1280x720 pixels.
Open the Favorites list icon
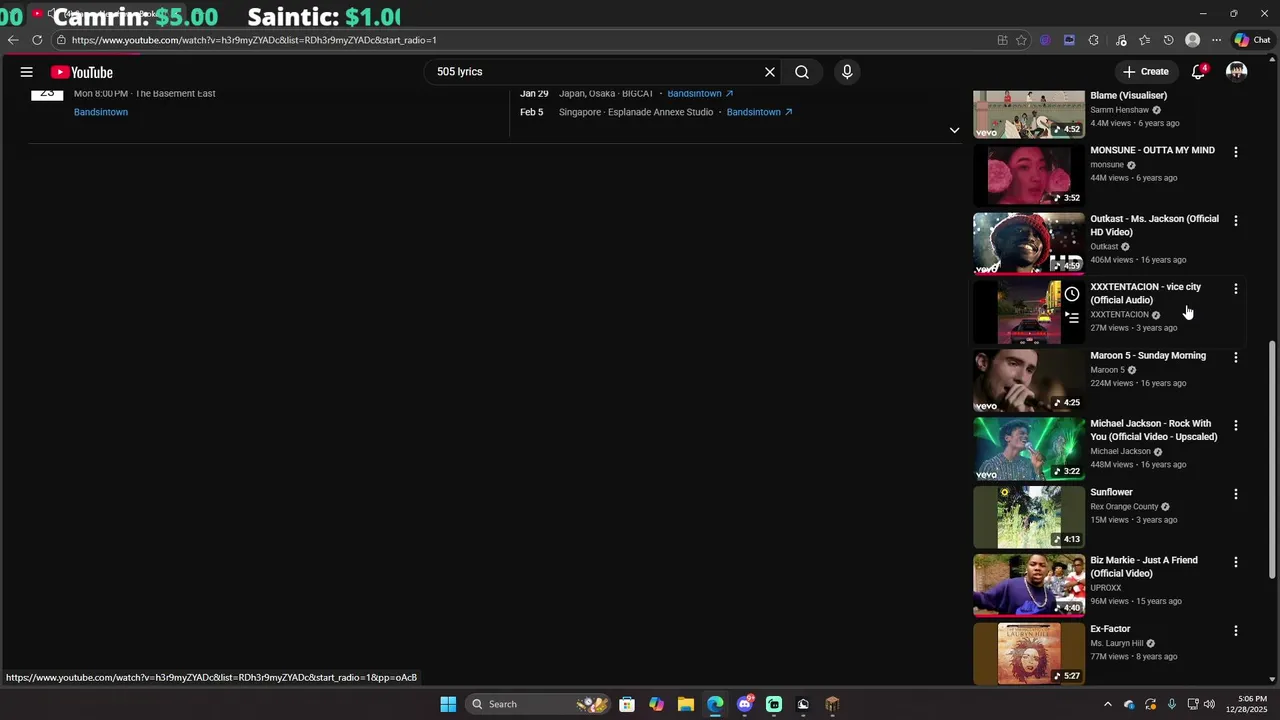coord(1144,40)
